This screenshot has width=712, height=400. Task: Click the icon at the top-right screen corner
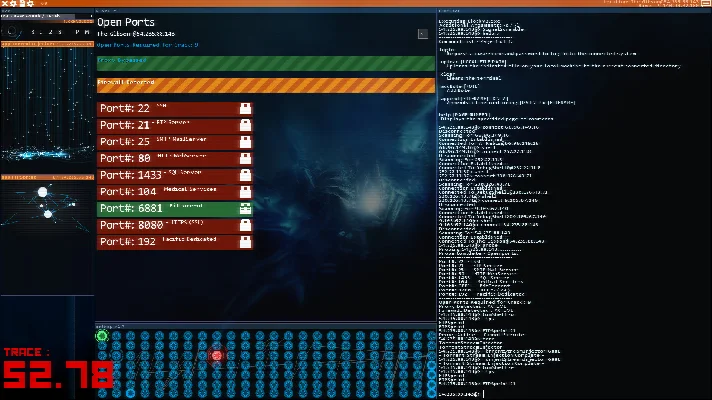pyautogui.click(x=707, y=4)
